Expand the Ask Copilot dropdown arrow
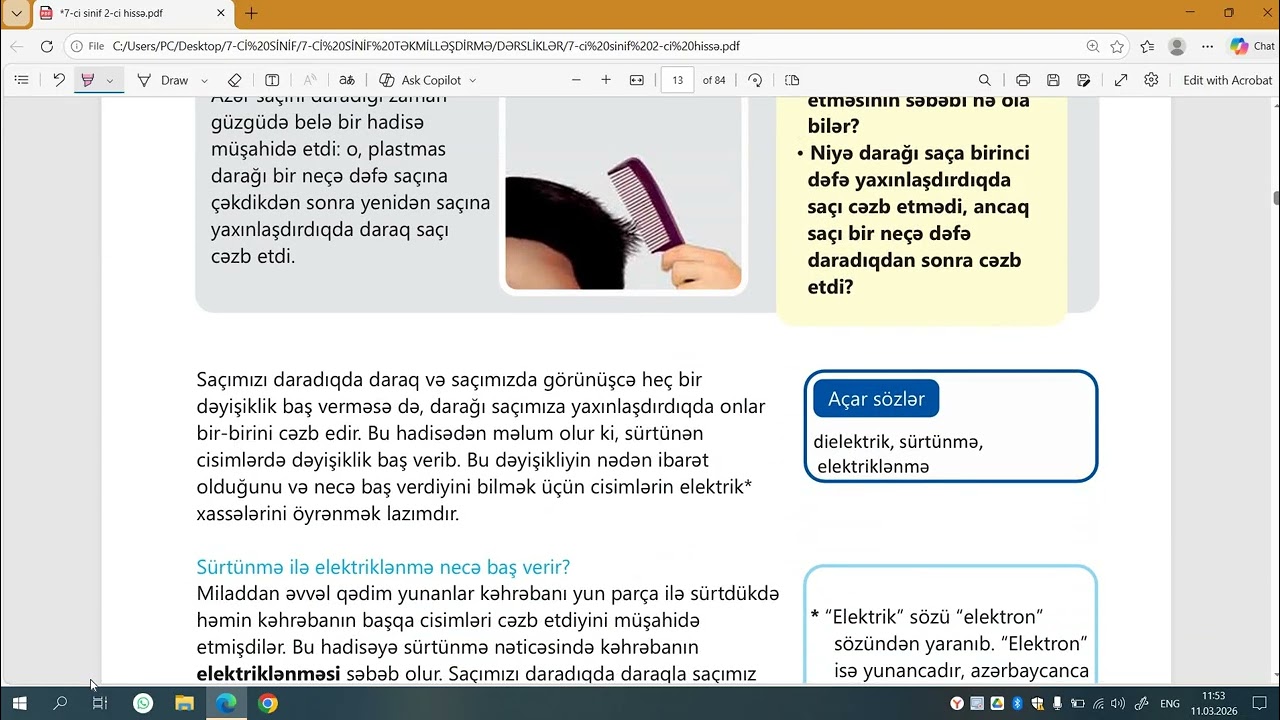The width and height of the screenshot is (1280, 720). tap(472, 80)
